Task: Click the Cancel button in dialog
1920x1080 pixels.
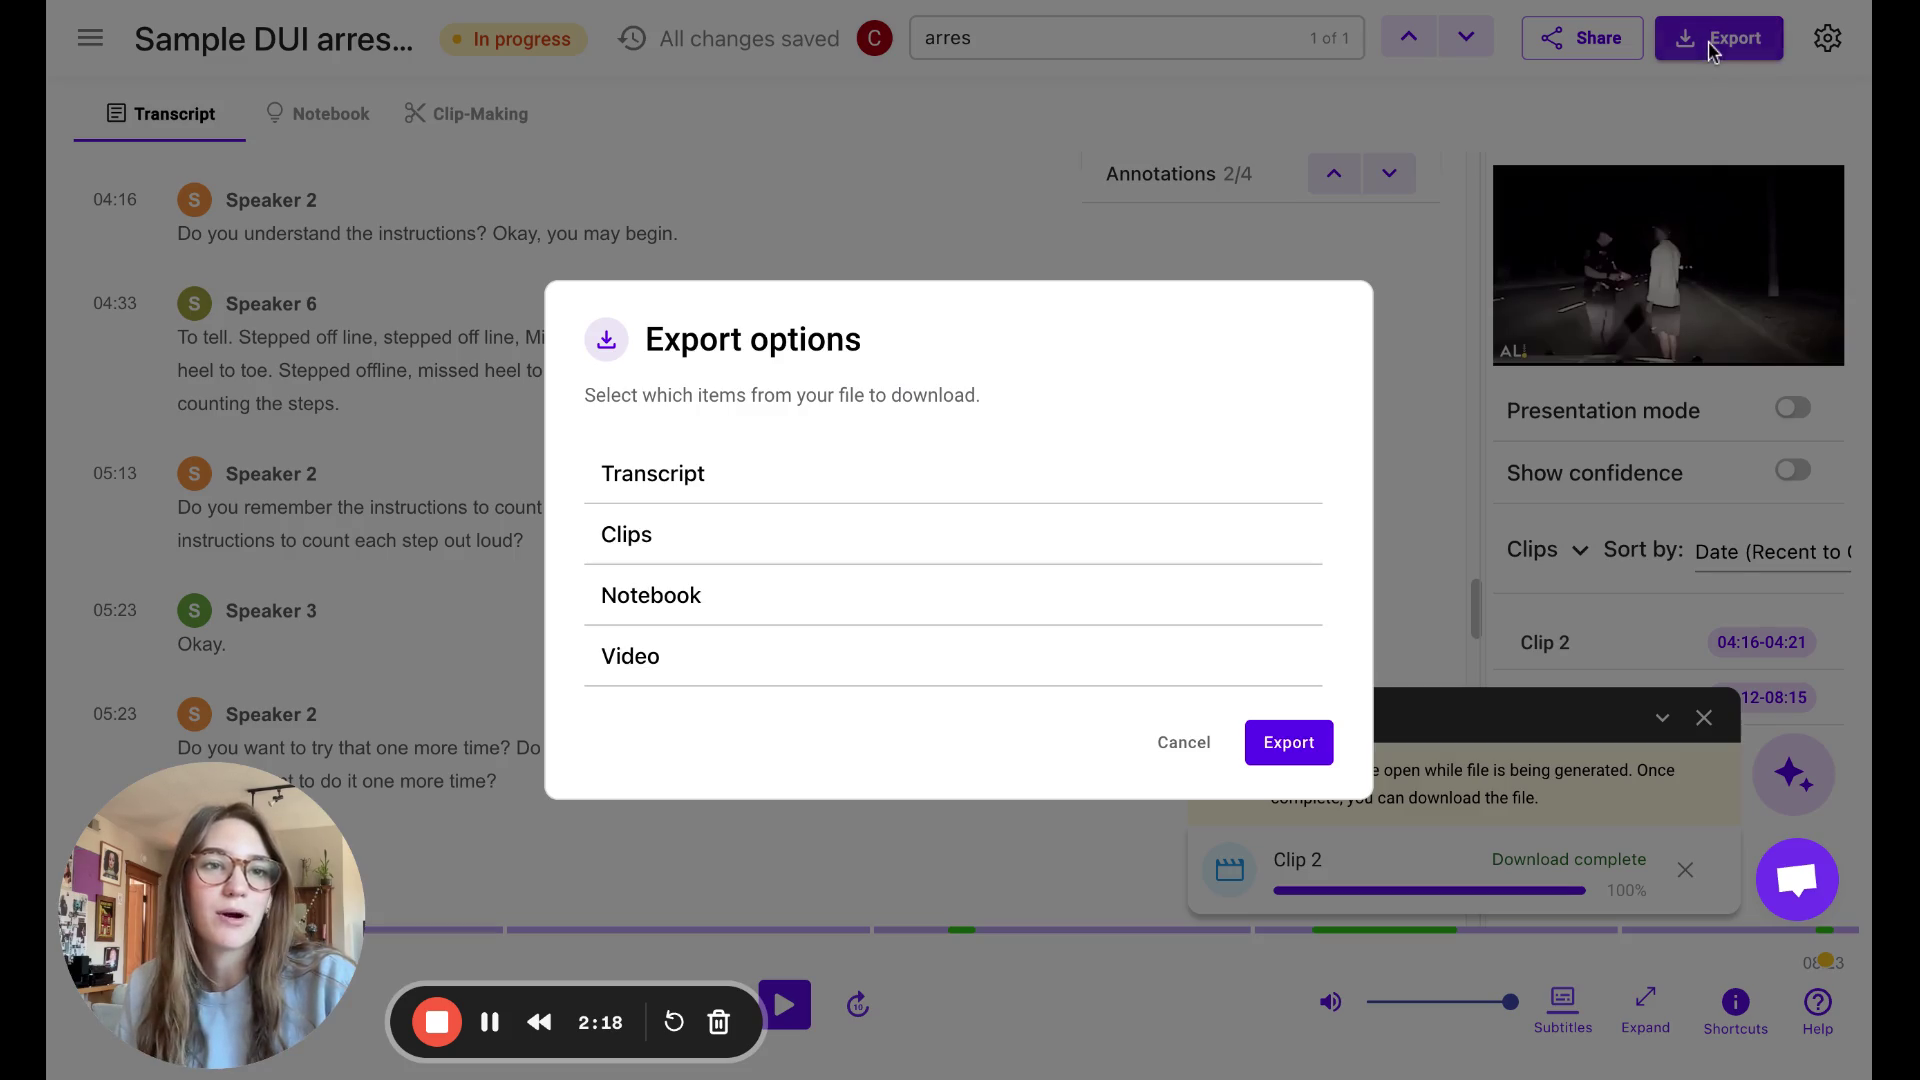Action: pyautogui.click(x=1183, y=742)
